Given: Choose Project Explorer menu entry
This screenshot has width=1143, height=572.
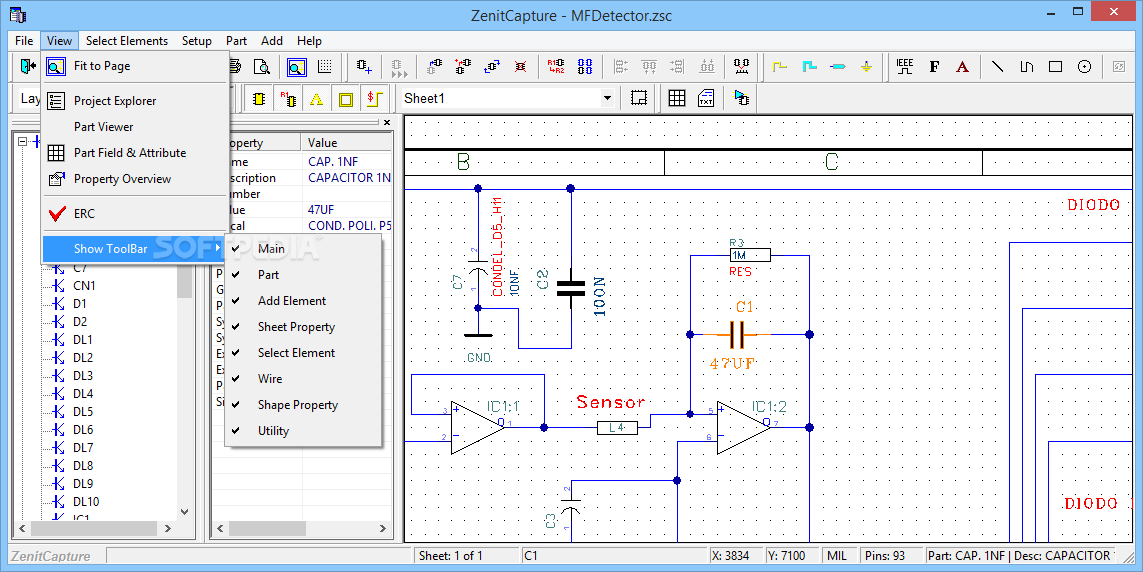Looking at the screenshot, I should click(135, 101).
